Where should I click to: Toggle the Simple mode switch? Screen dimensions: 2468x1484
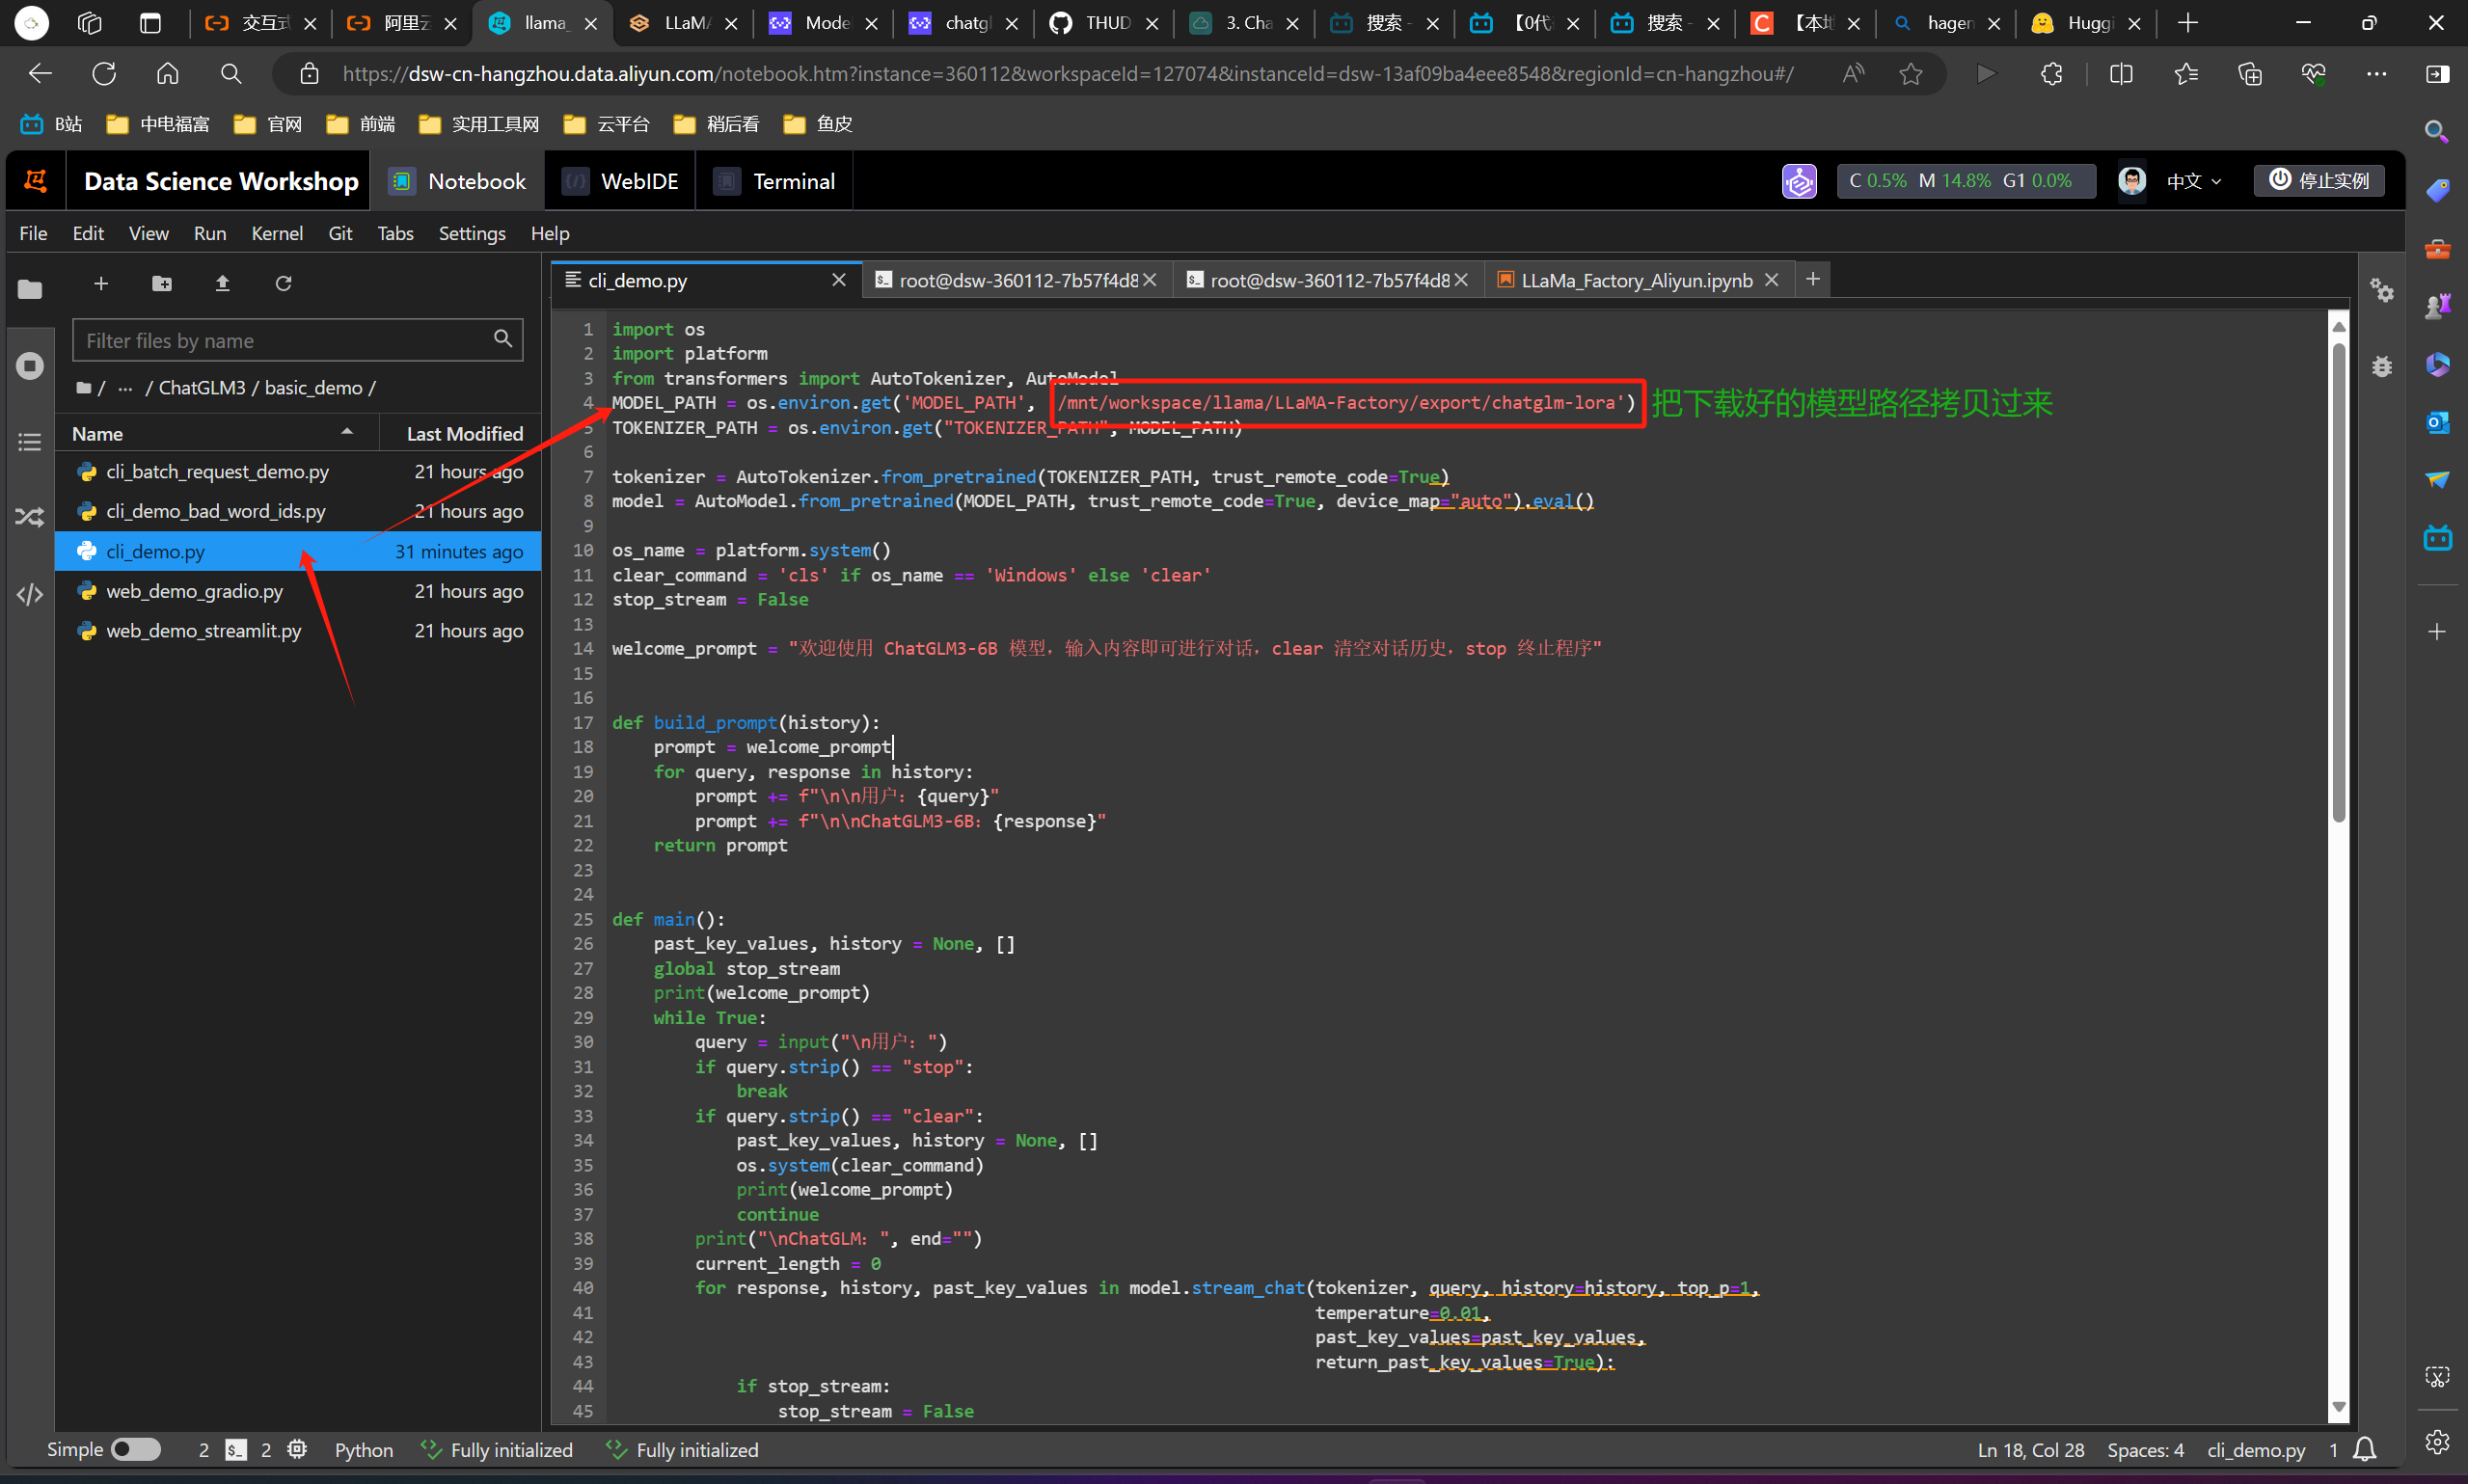tap(136, 1449)
